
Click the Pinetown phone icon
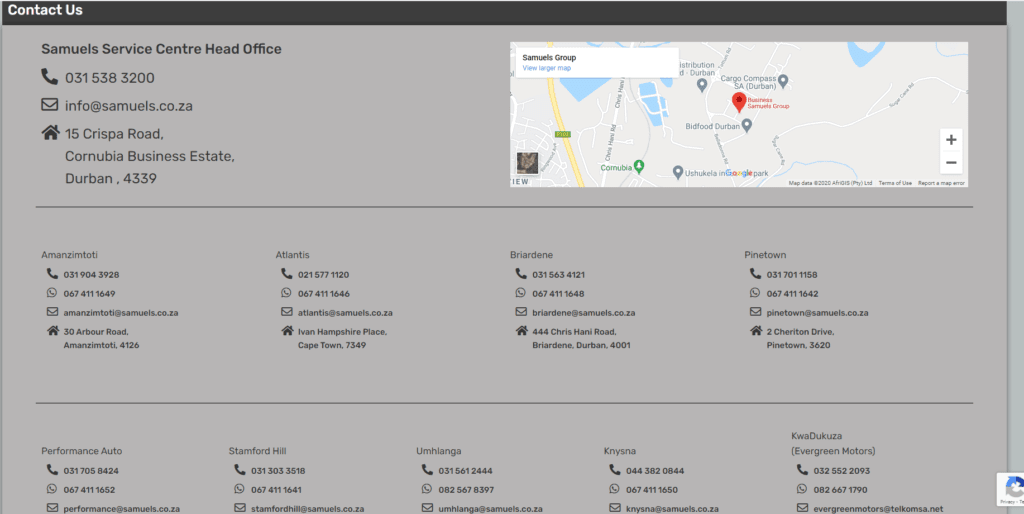[x=755, y=274]
